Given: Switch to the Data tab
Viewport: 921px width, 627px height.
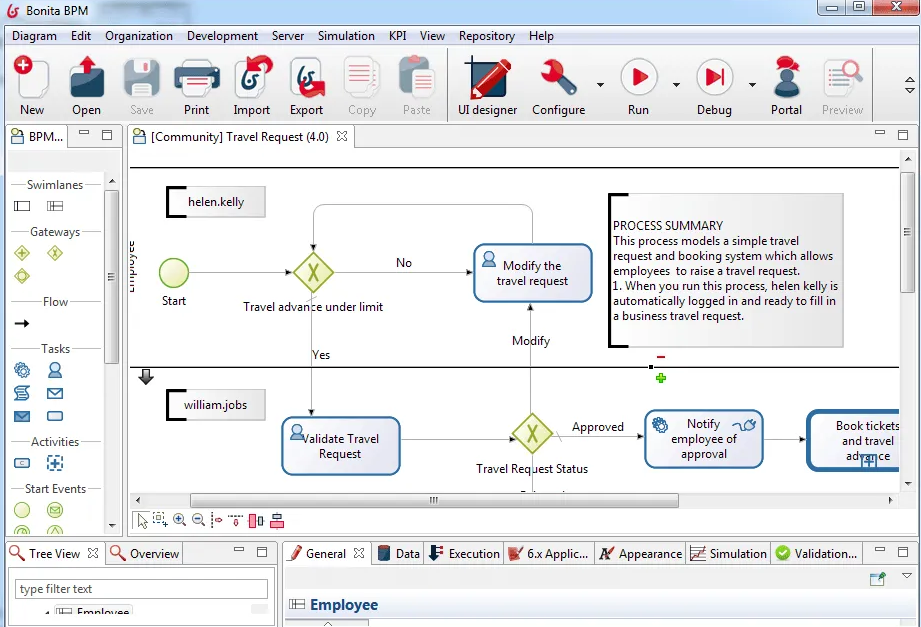Looking at the screenshot, I should 399,554.
